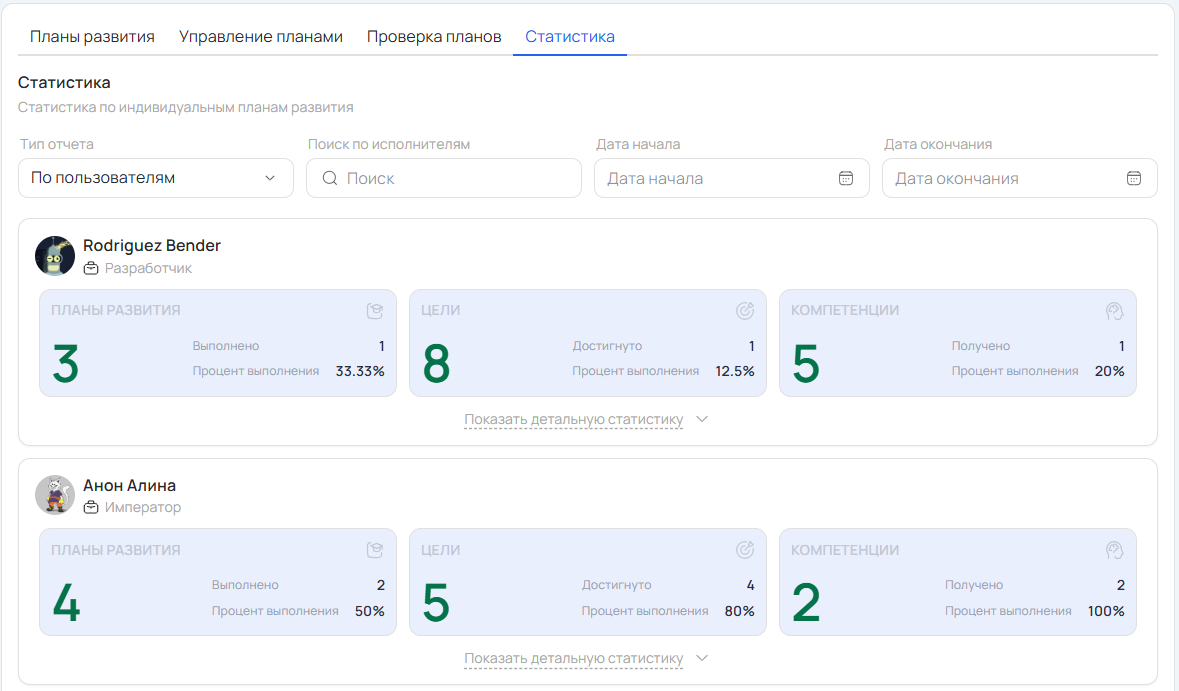1179x691 pixels.
Task: Open the Управление планами tab
Action: coord(261,37)
